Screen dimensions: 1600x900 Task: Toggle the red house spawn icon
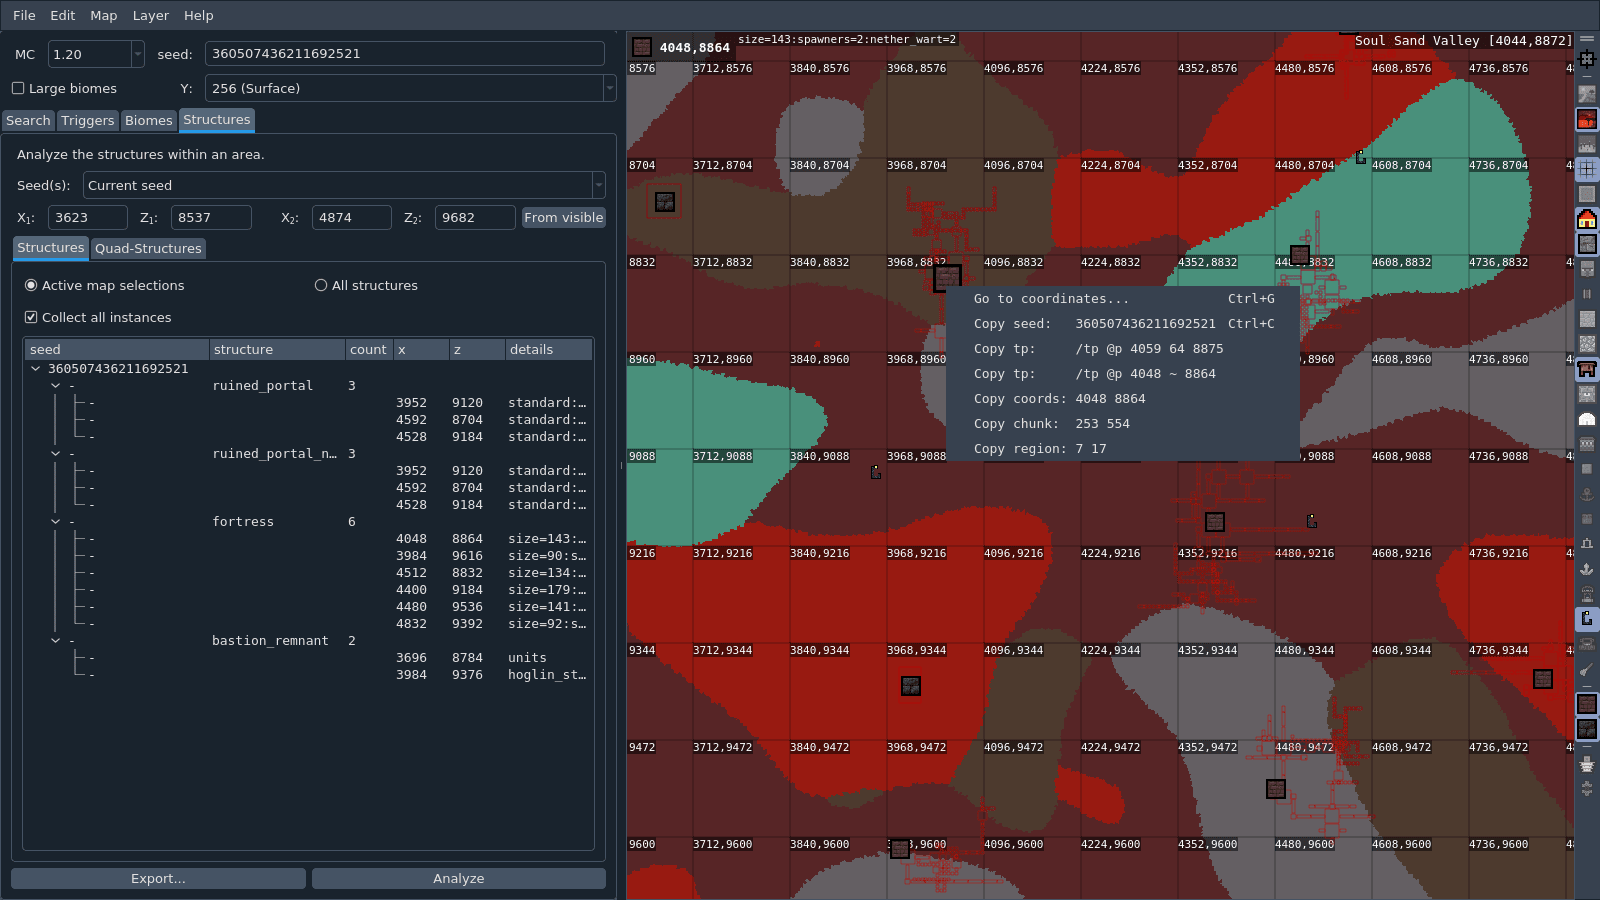coord(1587,219)
